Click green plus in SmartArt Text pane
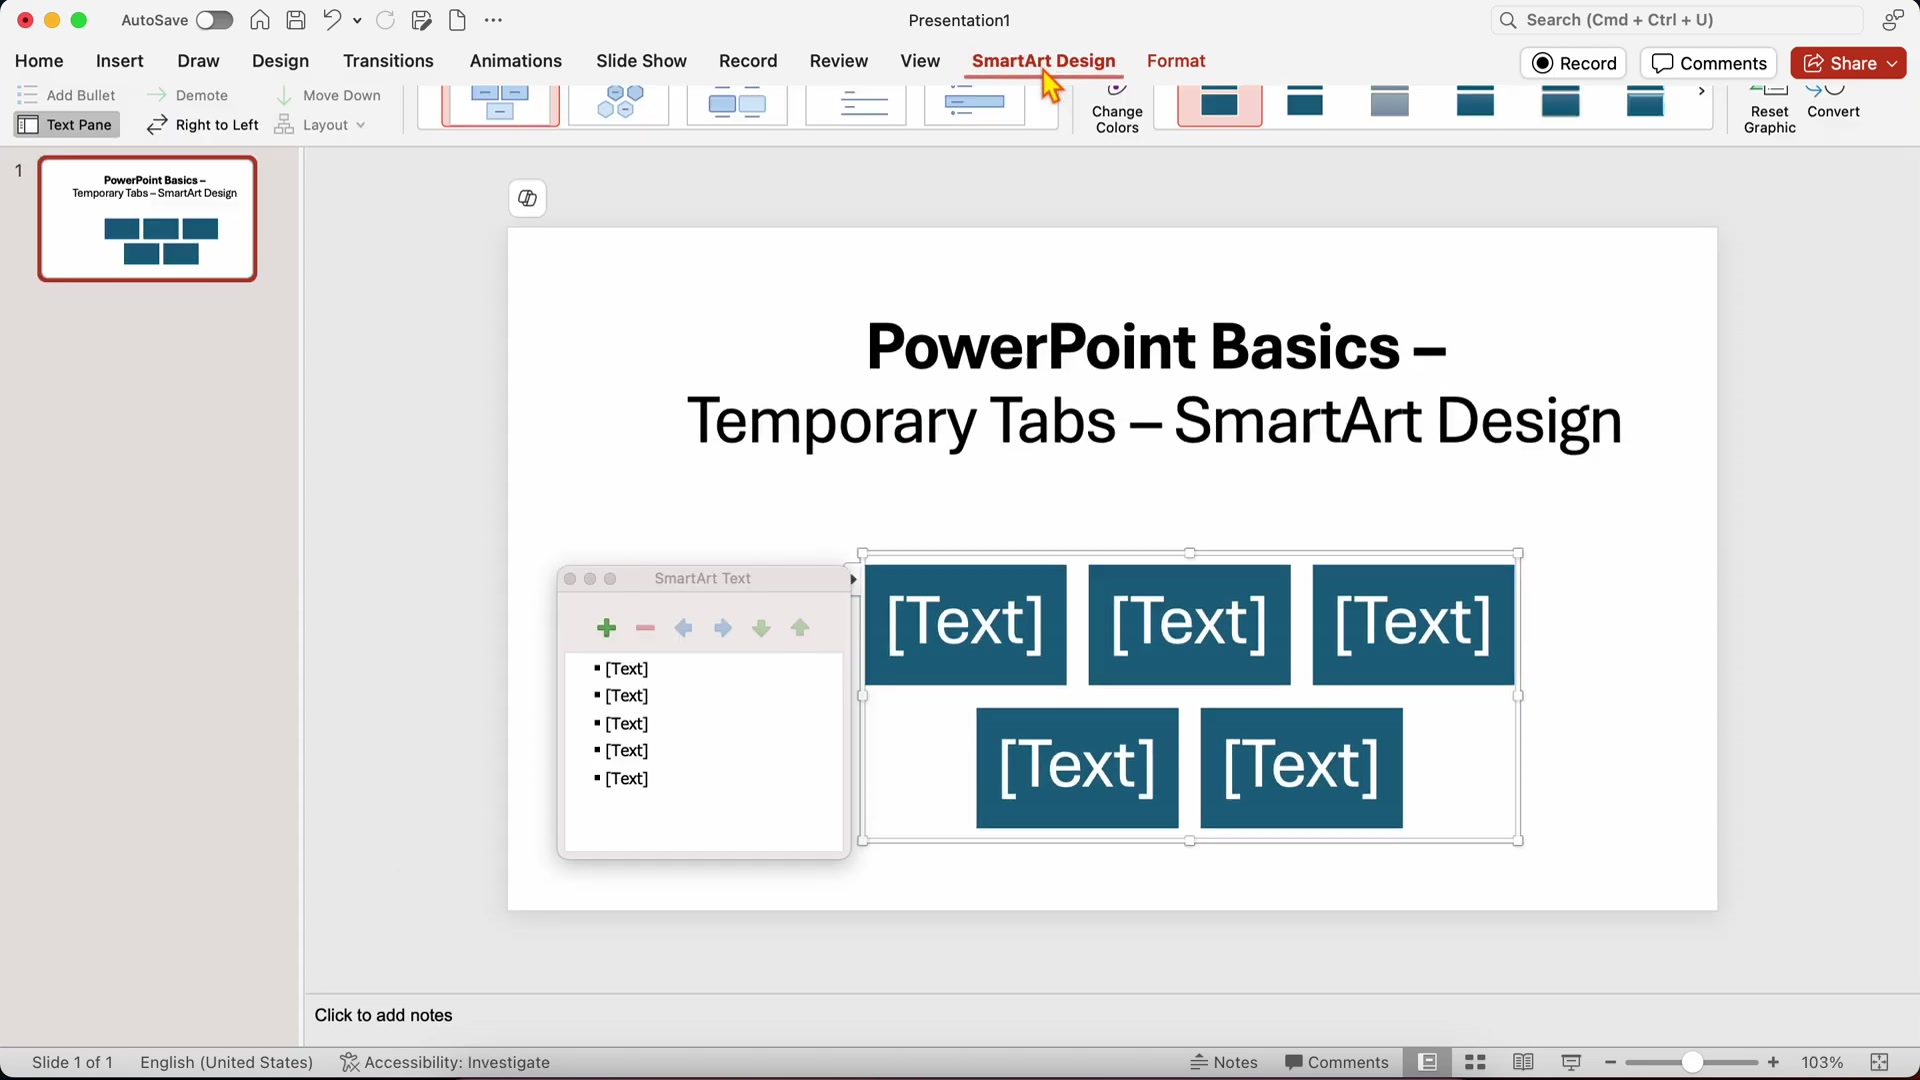The image size is (1920, 1080). pos(606,628)
